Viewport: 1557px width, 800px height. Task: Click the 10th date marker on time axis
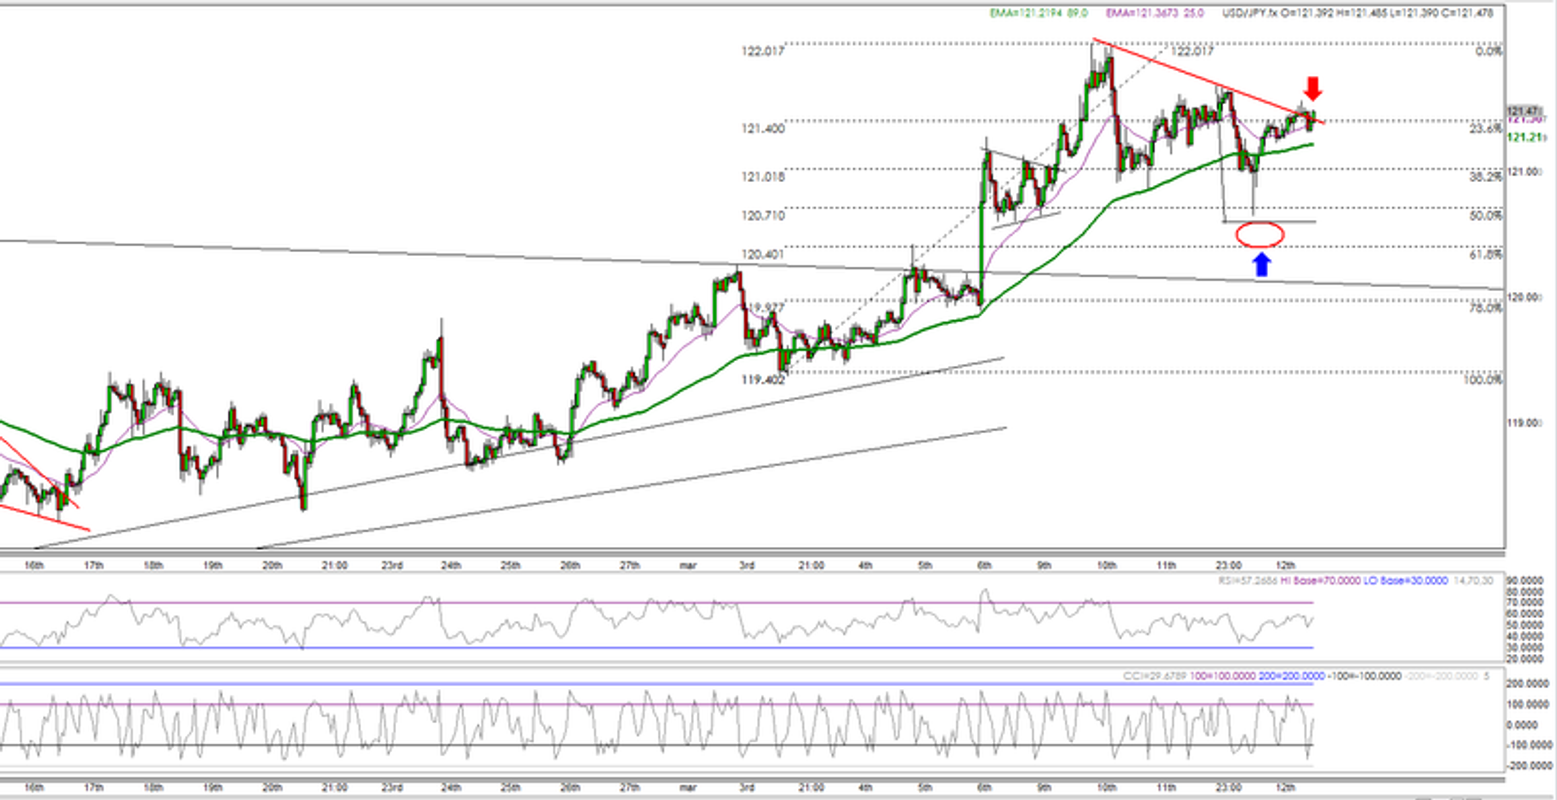[x=1106, y=565]
